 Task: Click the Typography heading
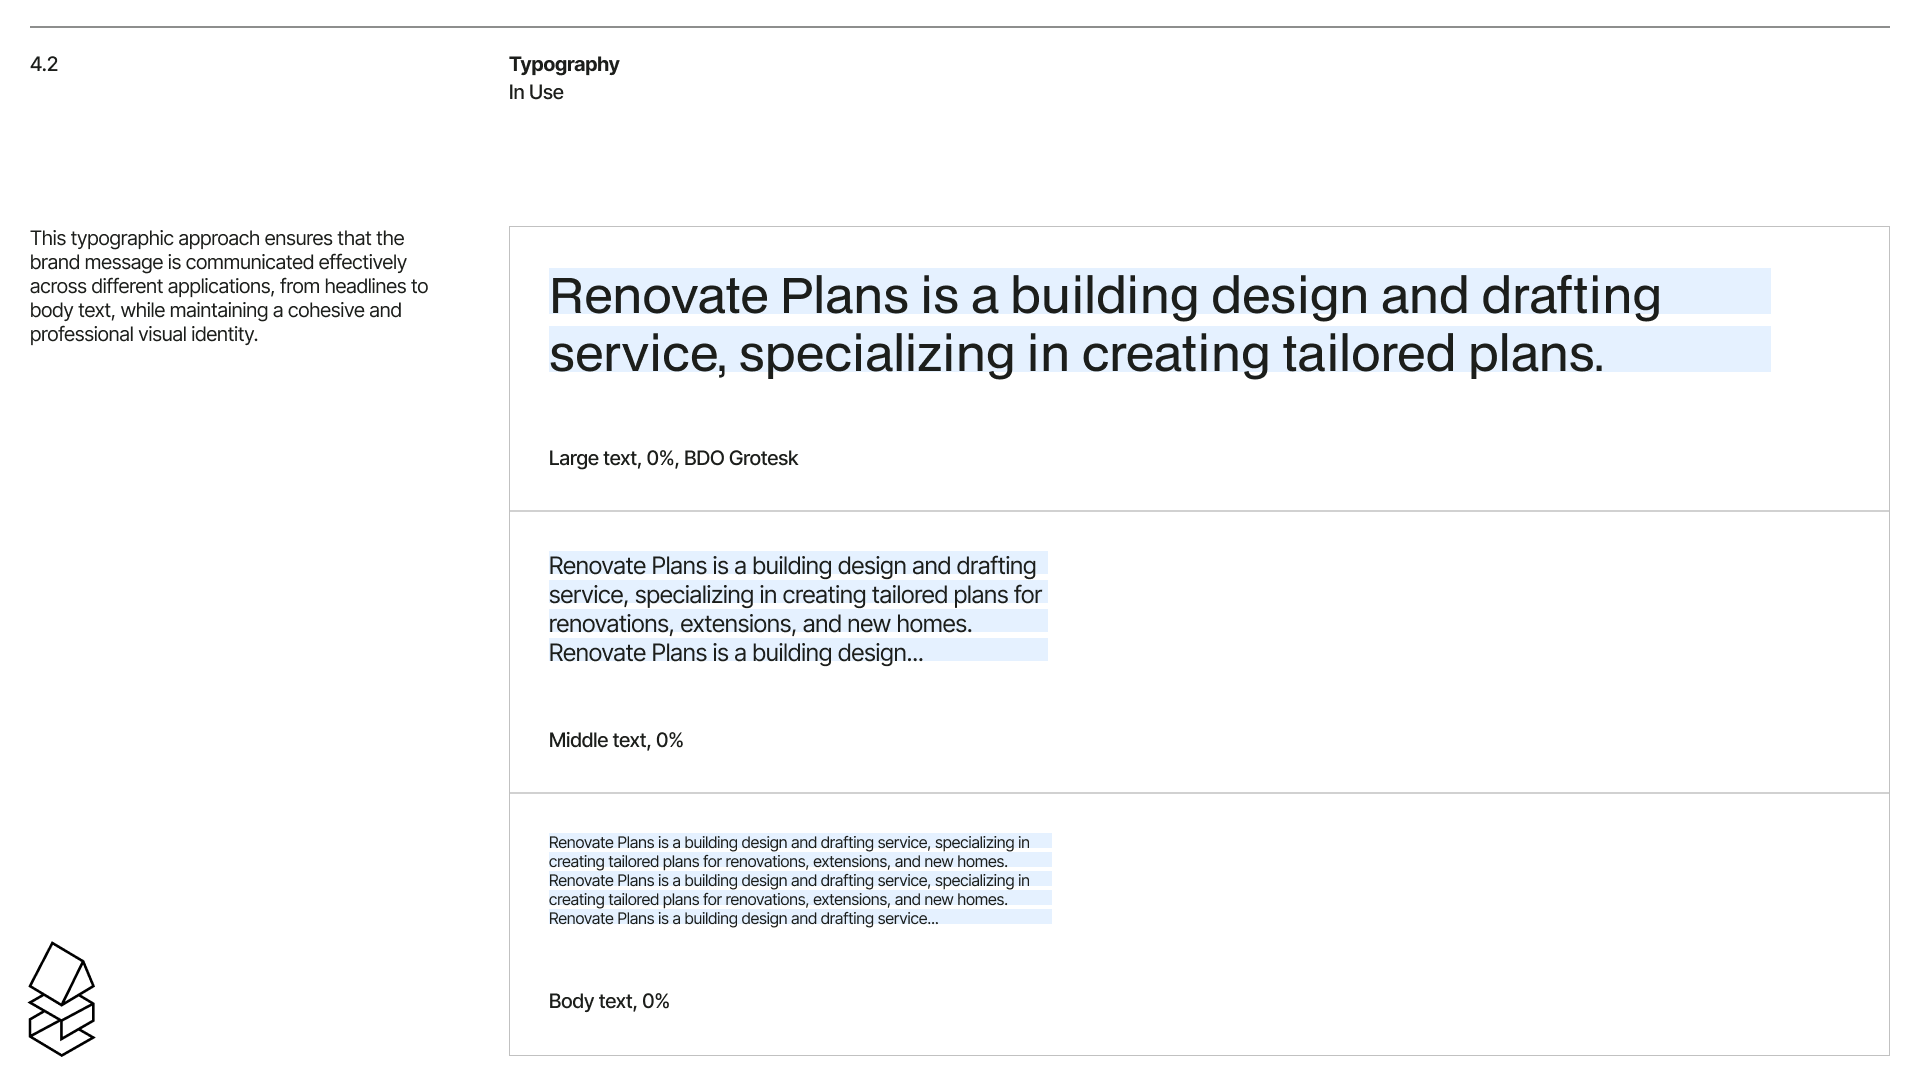[x=563, y=64]
